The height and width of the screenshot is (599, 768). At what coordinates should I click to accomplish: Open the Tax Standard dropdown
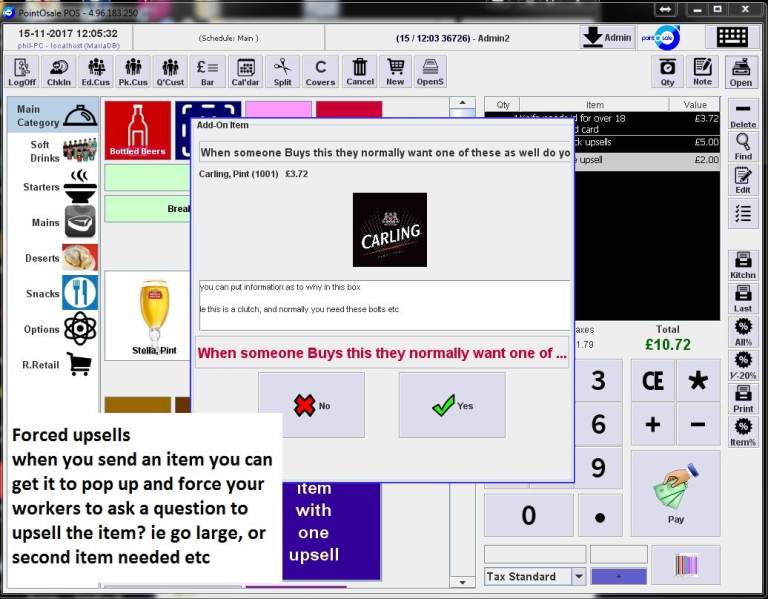click(x=578, y=577)
